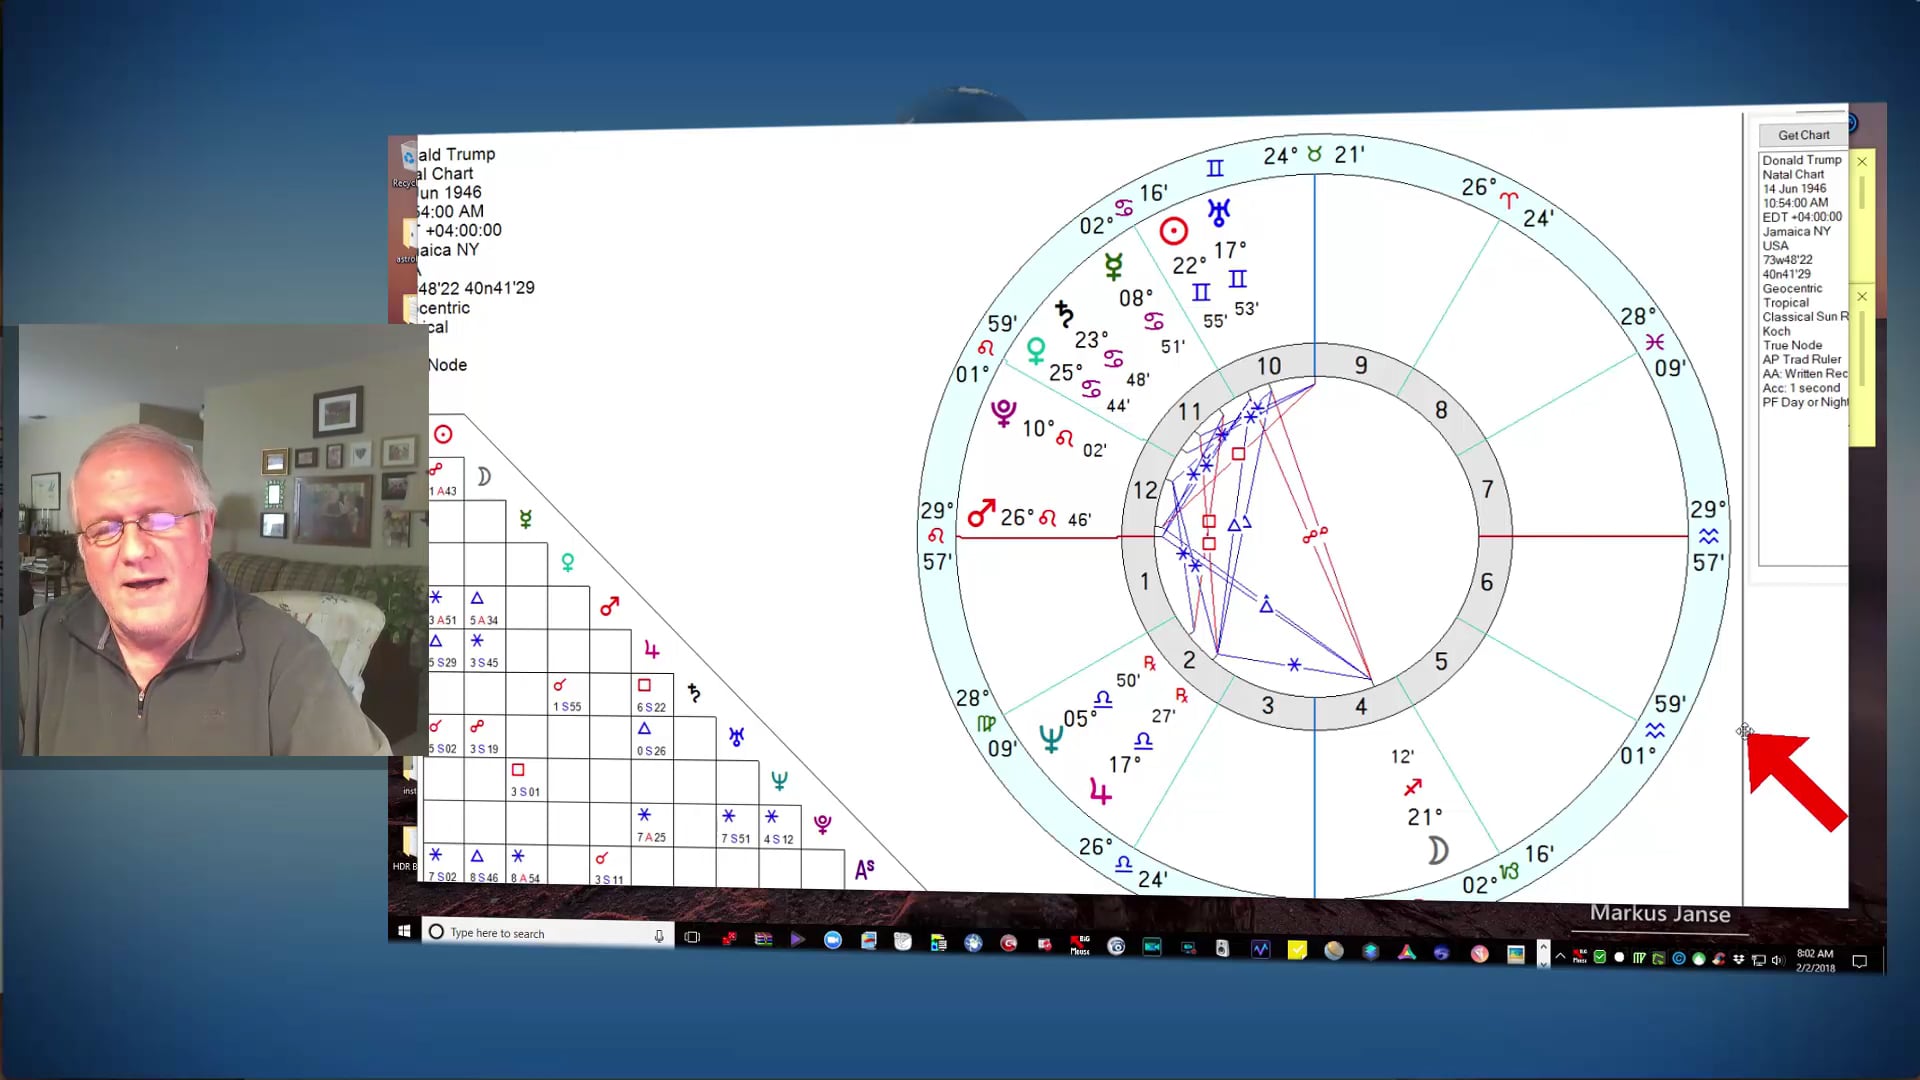Click the microphone icon in search box

[659, 936]
